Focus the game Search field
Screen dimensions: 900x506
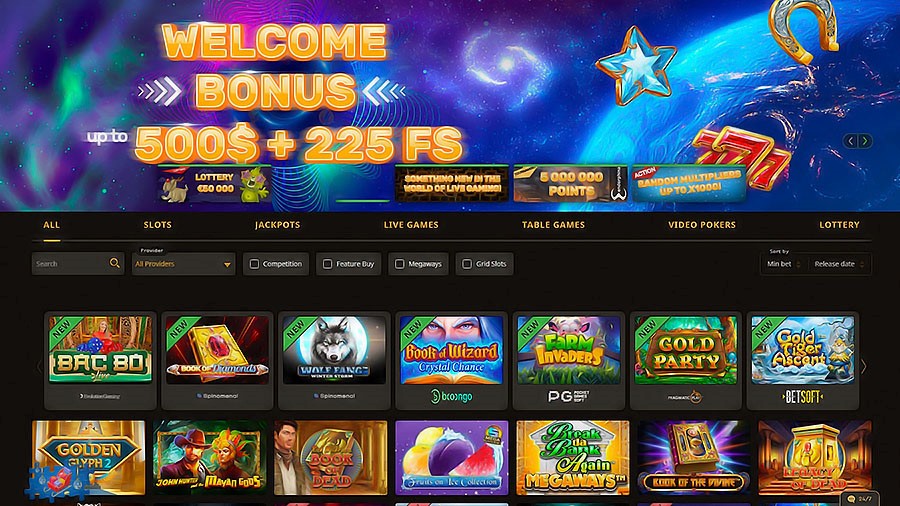click(71, 264)
